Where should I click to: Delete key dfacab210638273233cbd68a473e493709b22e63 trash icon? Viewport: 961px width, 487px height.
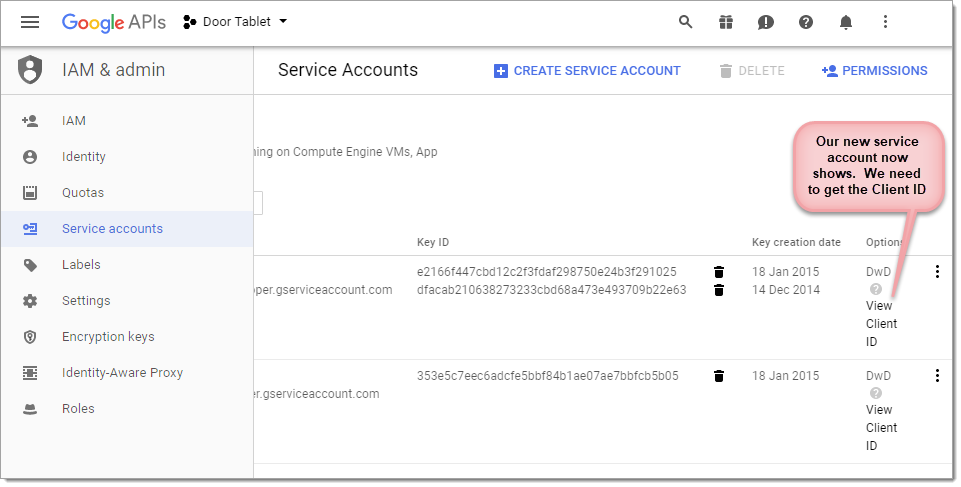[x=719, y=290]
